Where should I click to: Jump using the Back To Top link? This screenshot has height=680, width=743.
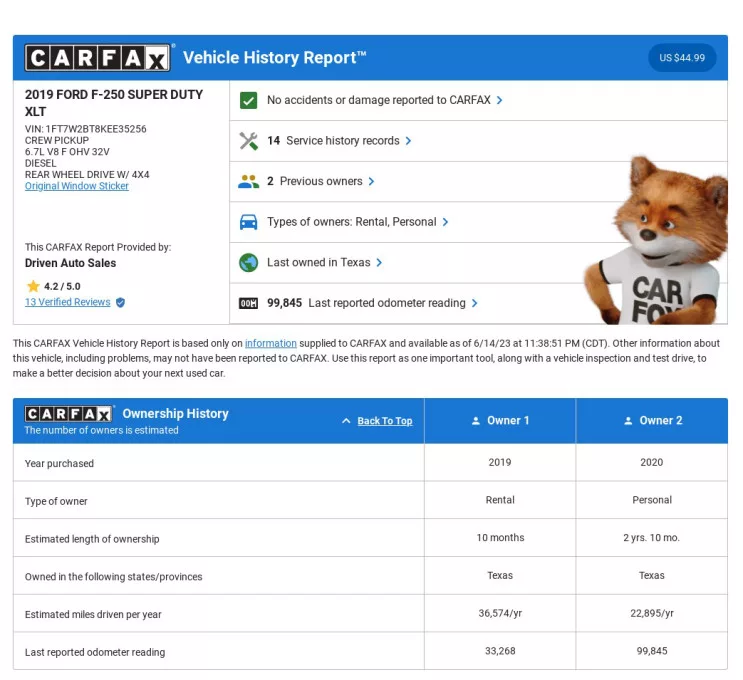click(384, 421)
